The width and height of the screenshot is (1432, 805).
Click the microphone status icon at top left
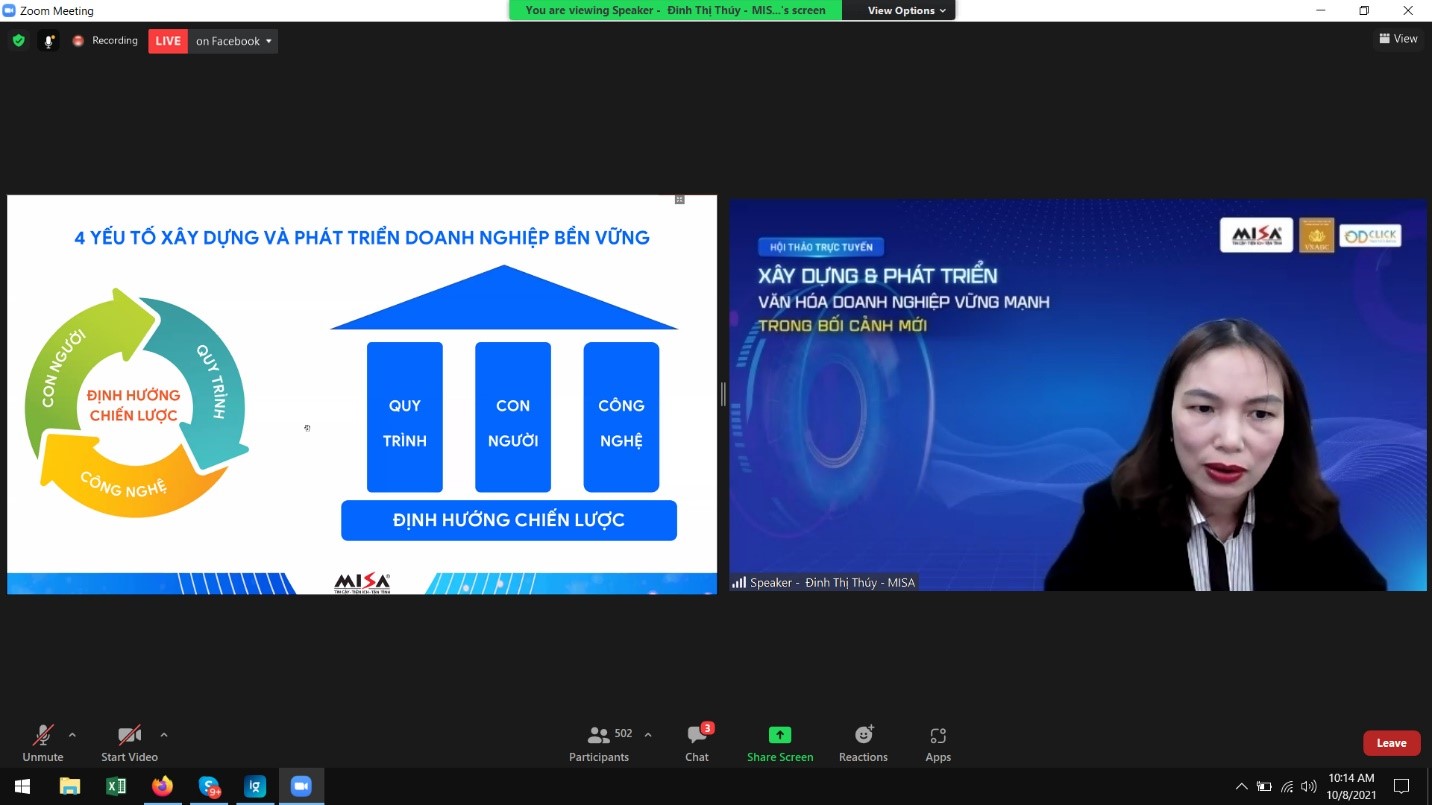[x=48, y=41]
